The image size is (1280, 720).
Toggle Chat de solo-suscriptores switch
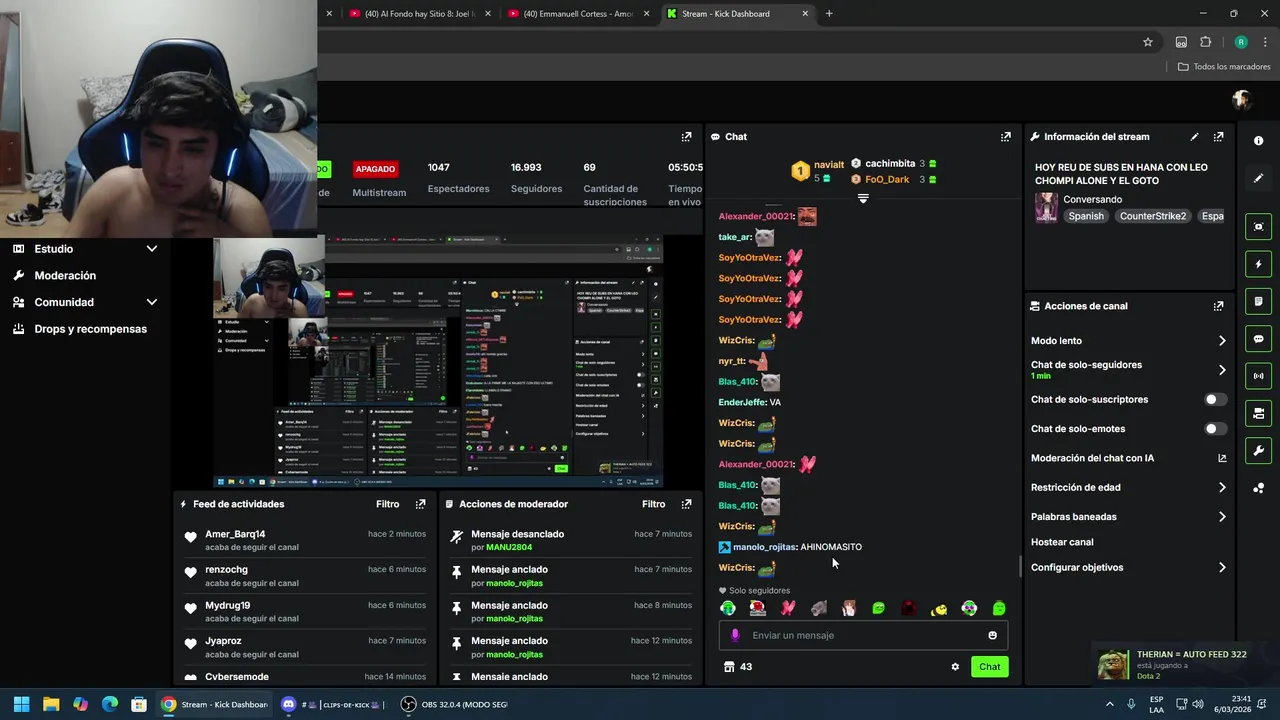coord(1214,399)
